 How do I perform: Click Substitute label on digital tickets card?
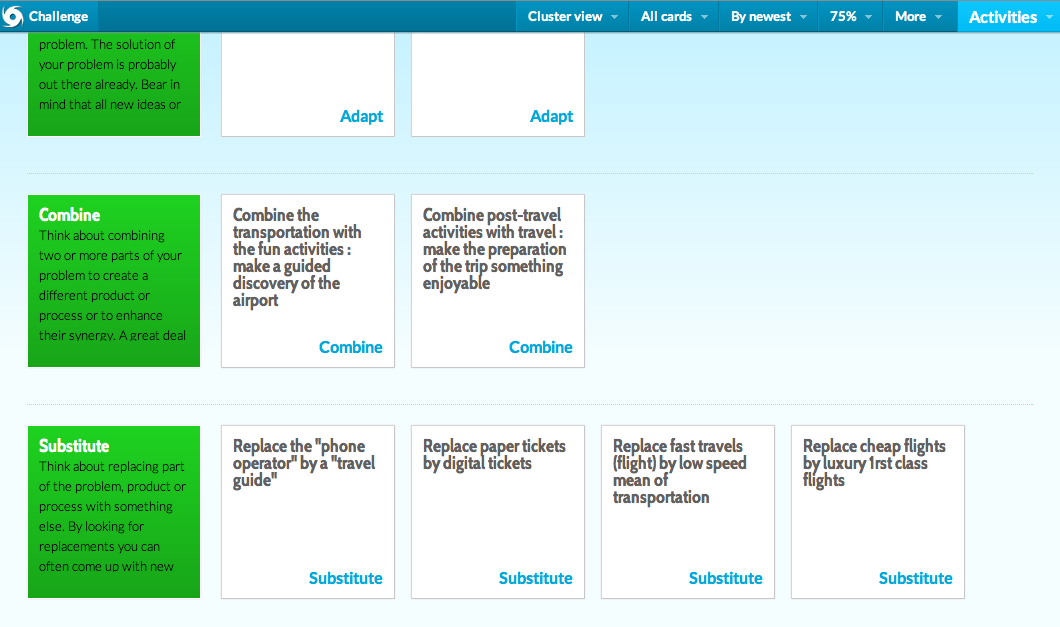point(535,578)
